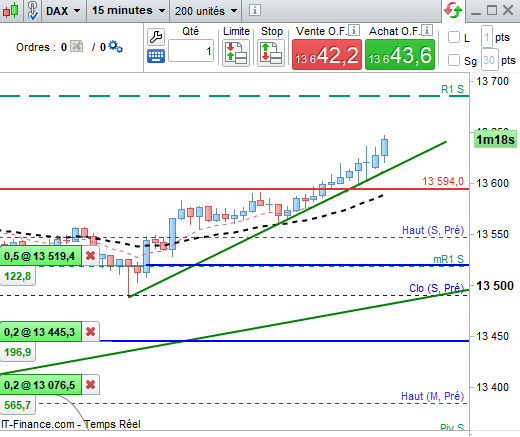Image resolution: width=520 pixels, height=437 pixels.
Task: Click the info icon beside Achat O.F.
Action: (x=427, y=30)
